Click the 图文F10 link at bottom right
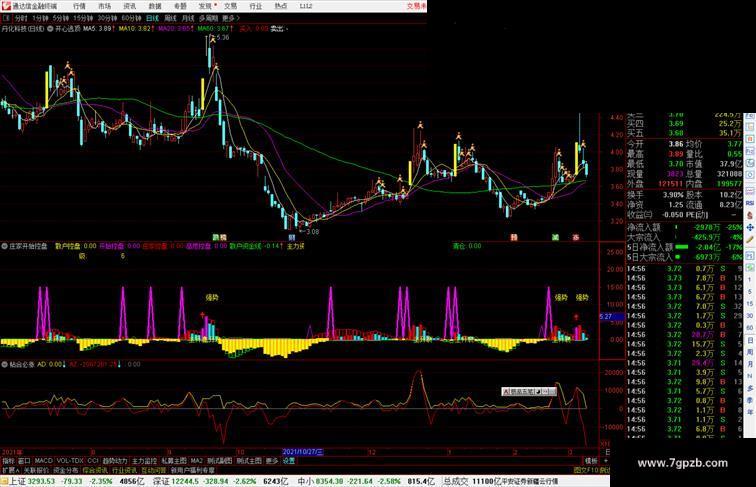 coord(585,470)
